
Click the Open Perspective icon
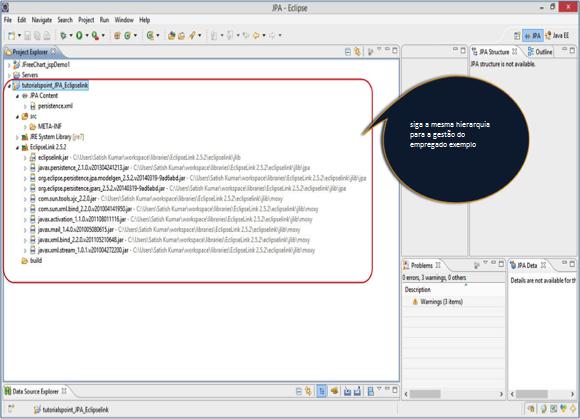(x=517, y=36)
